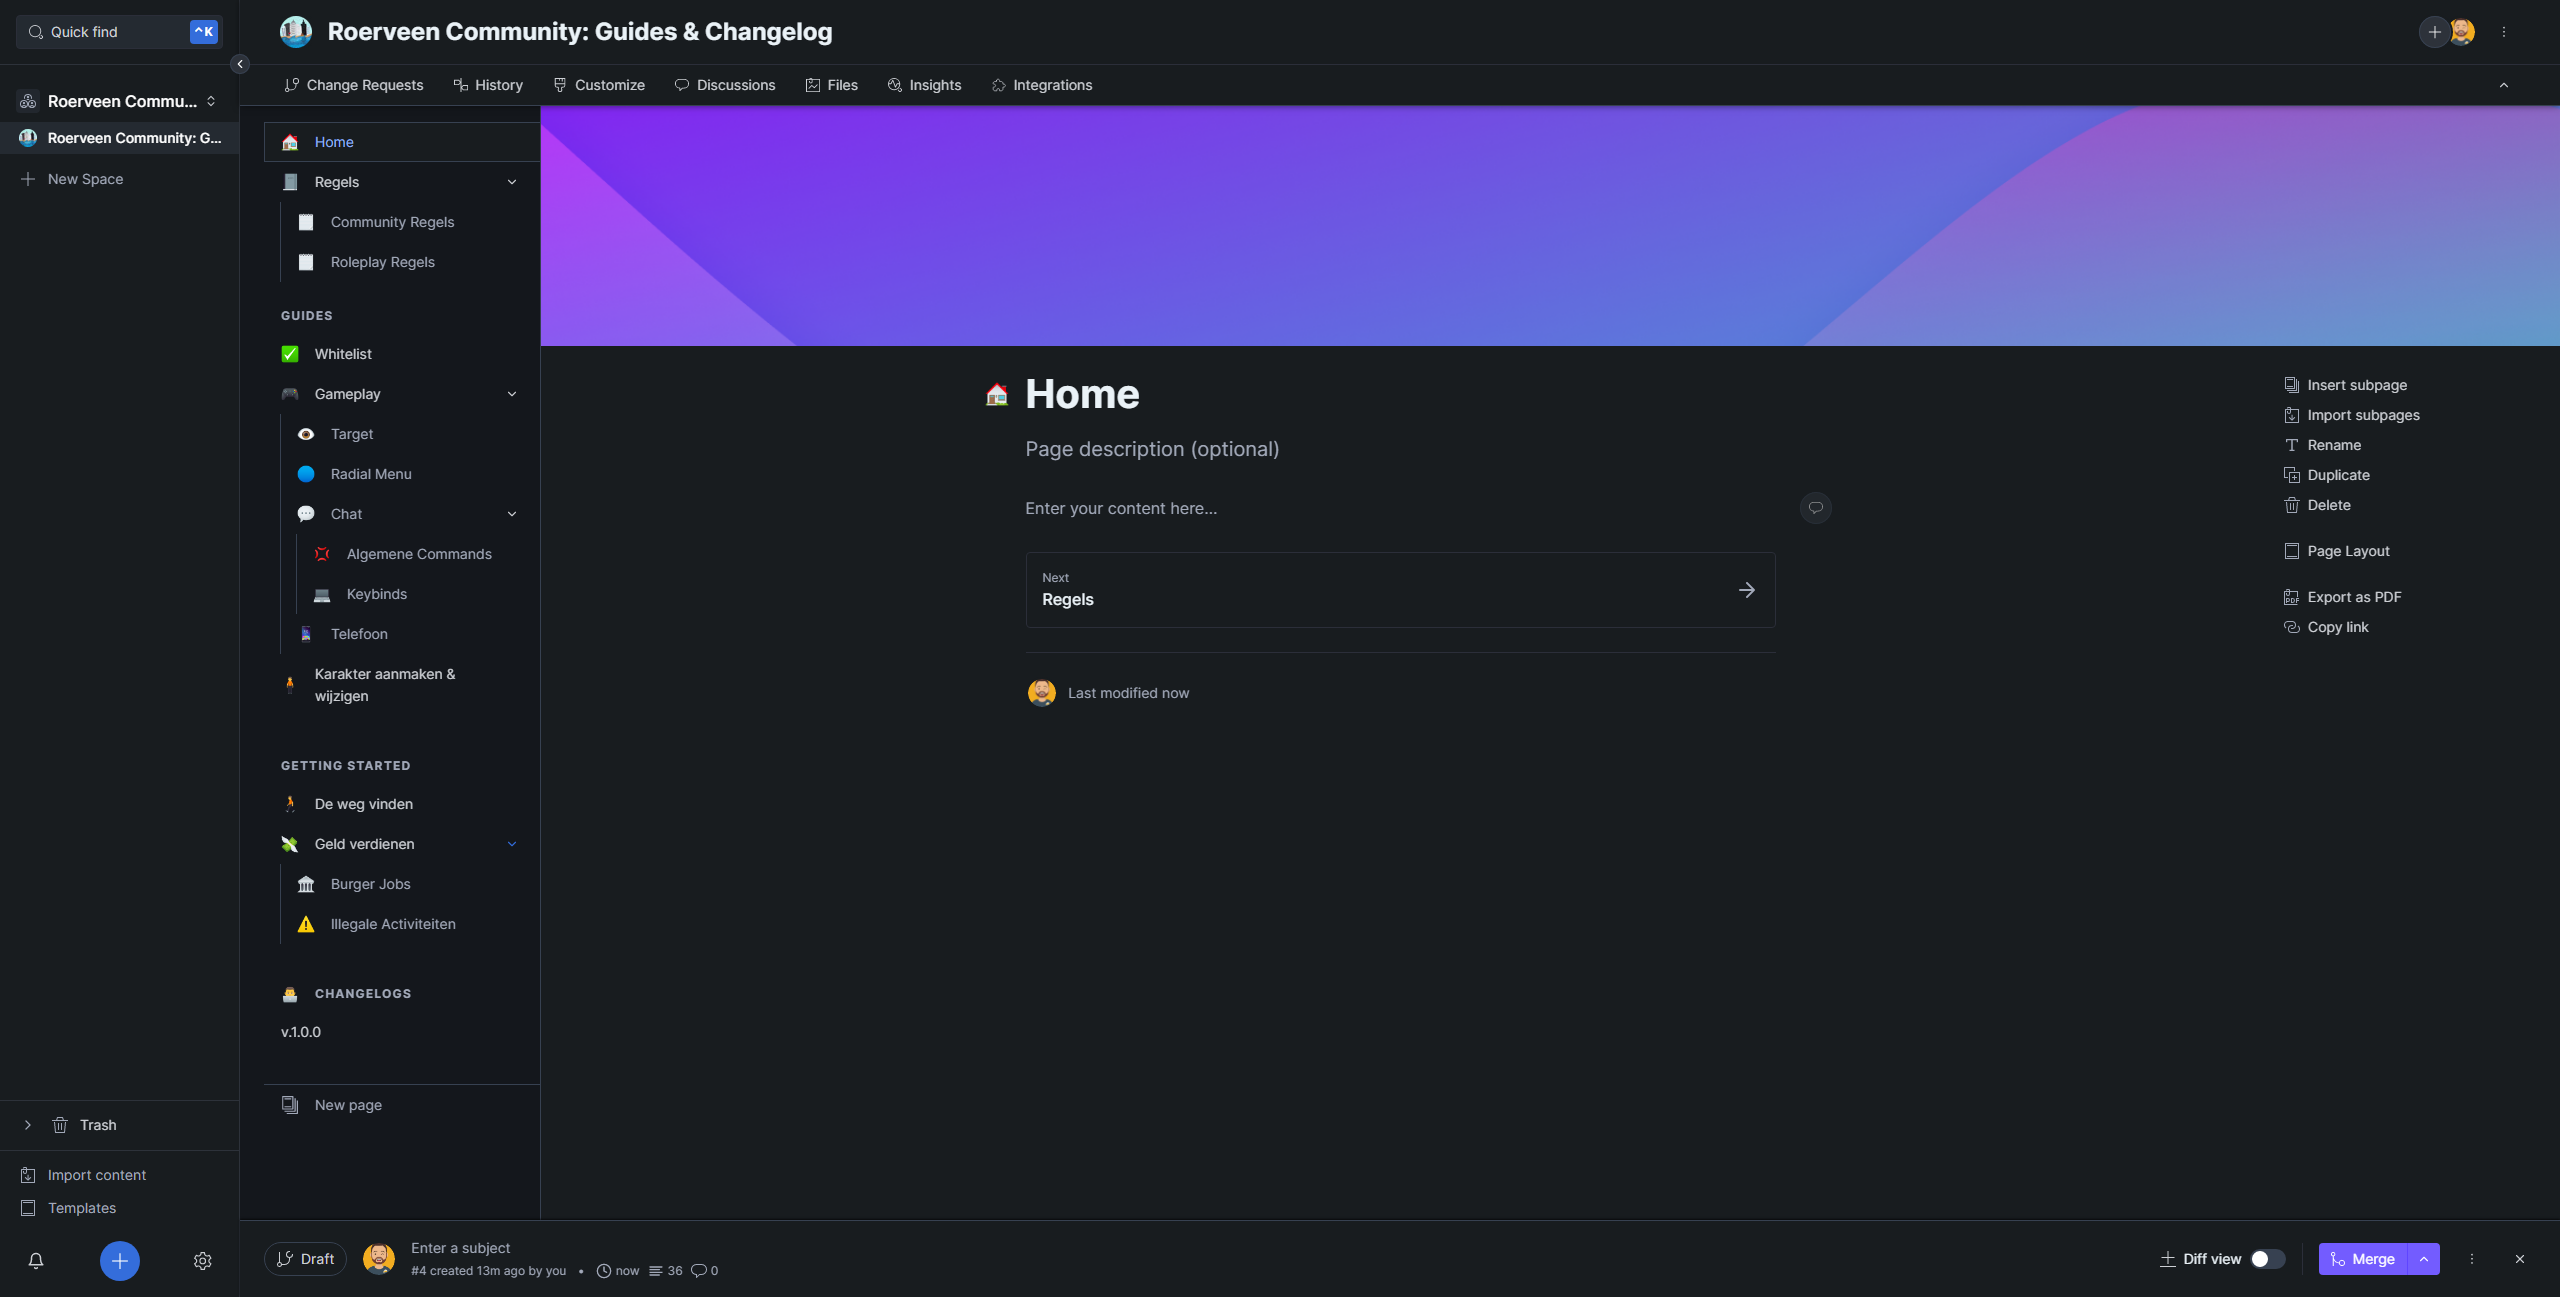Image resolution: width=2560 pixels, height=1297 pixels.
Task: Add a member with the plus avatar icon
Action: (x=2434, y=32)
